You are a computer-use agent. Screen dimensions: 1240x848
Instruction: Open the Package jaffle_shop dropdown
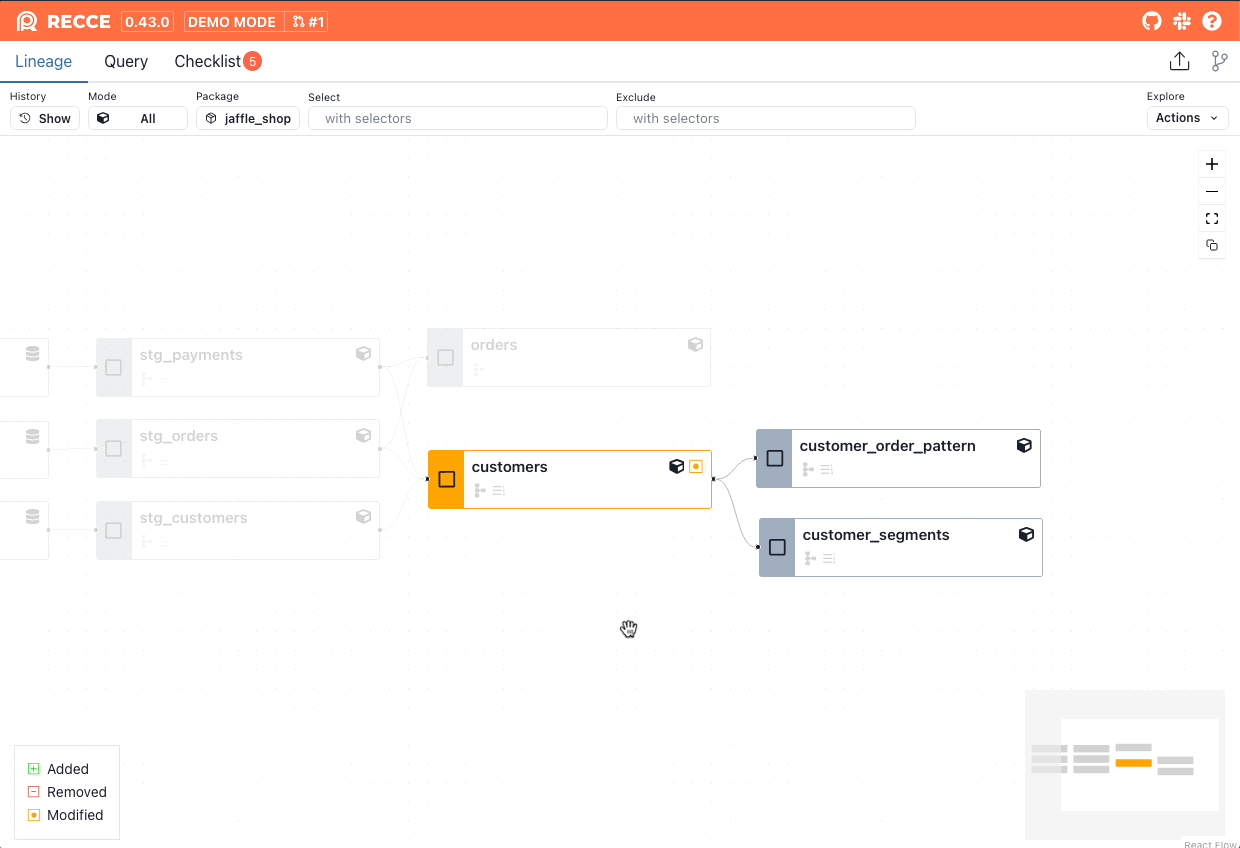click(247, 117)
